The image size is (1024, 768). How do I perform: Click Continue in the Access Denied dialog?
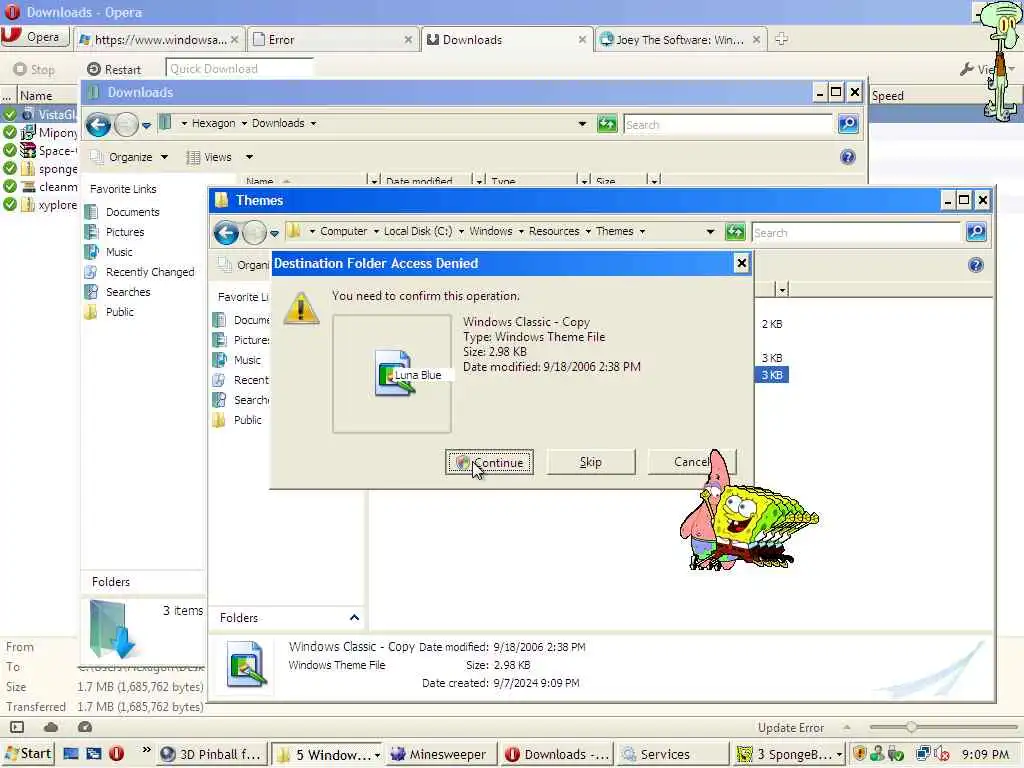[490, 462]
